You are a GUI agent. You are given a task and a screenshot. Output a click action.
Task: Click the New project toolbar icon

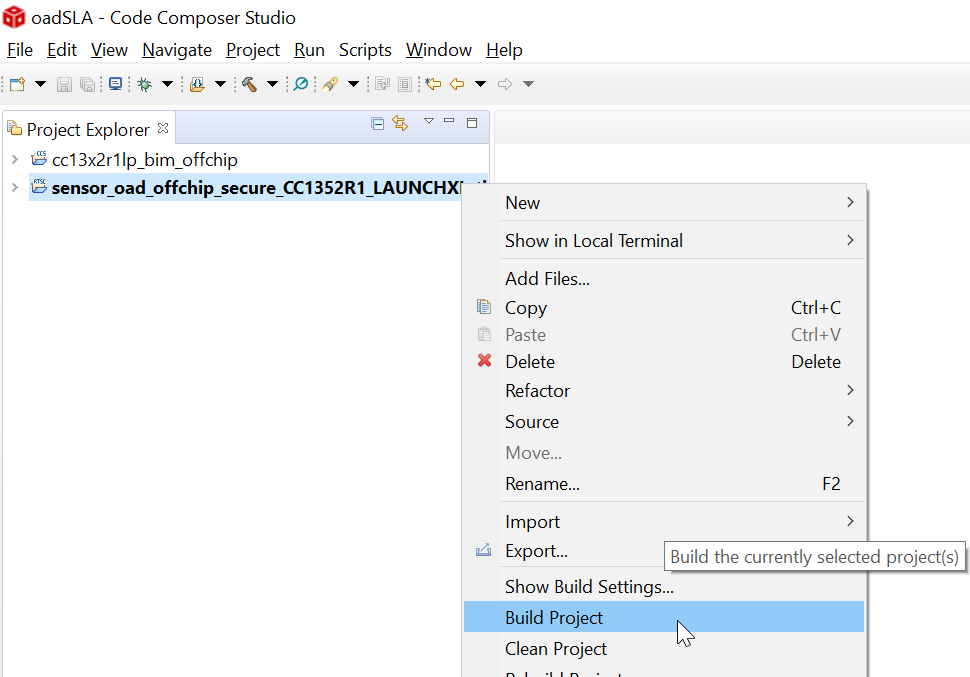point(17,85)
